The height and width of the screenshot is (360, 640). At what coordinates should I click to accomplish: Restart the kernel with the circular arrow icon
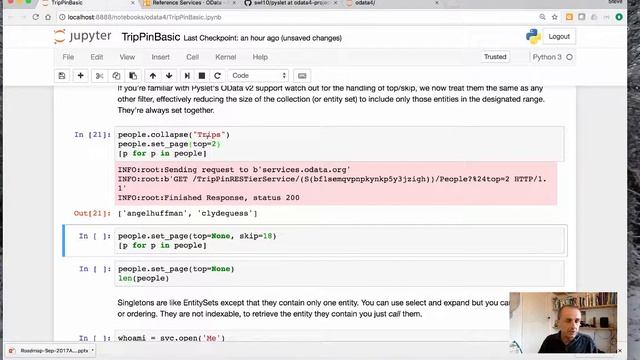pyautogui.click(x=217, y=76)
